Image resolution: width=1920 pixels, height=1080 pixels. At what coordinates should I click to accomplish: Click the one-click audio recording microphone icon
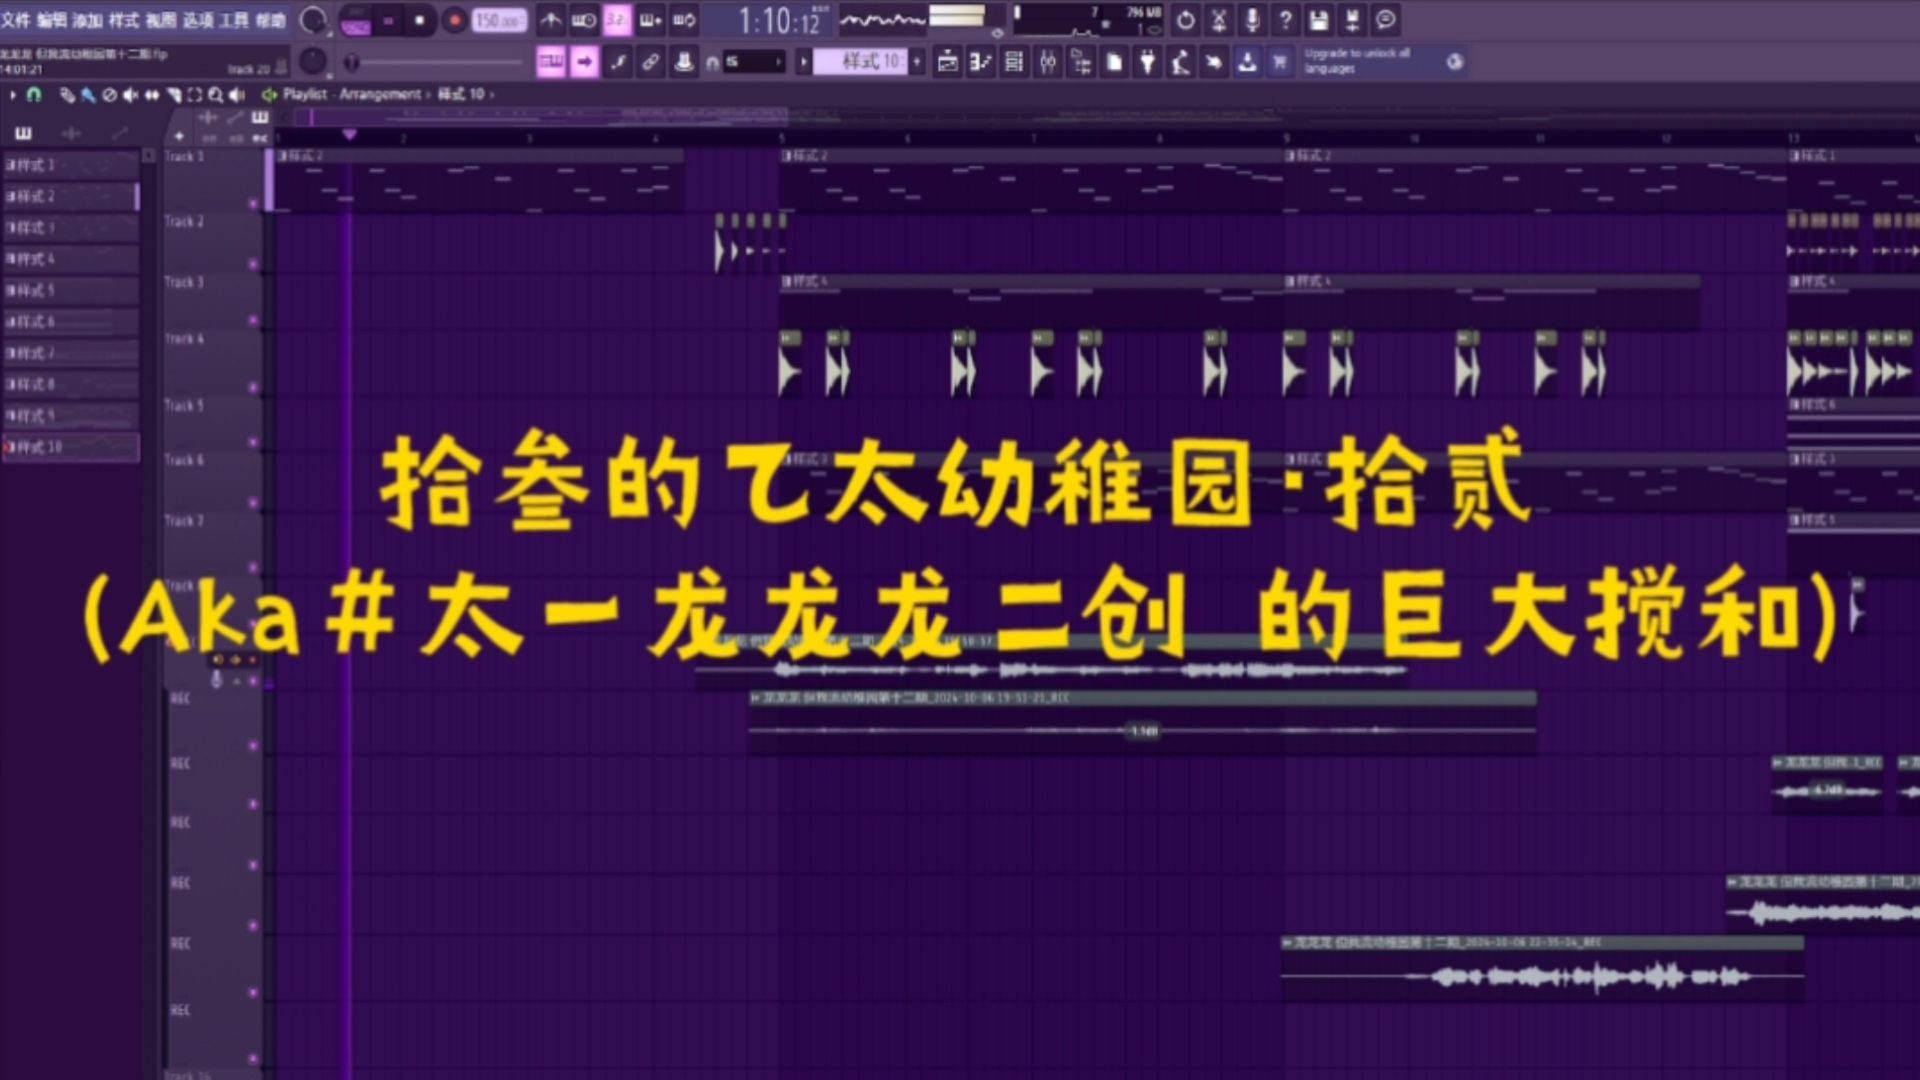(x=1252, y=20)
